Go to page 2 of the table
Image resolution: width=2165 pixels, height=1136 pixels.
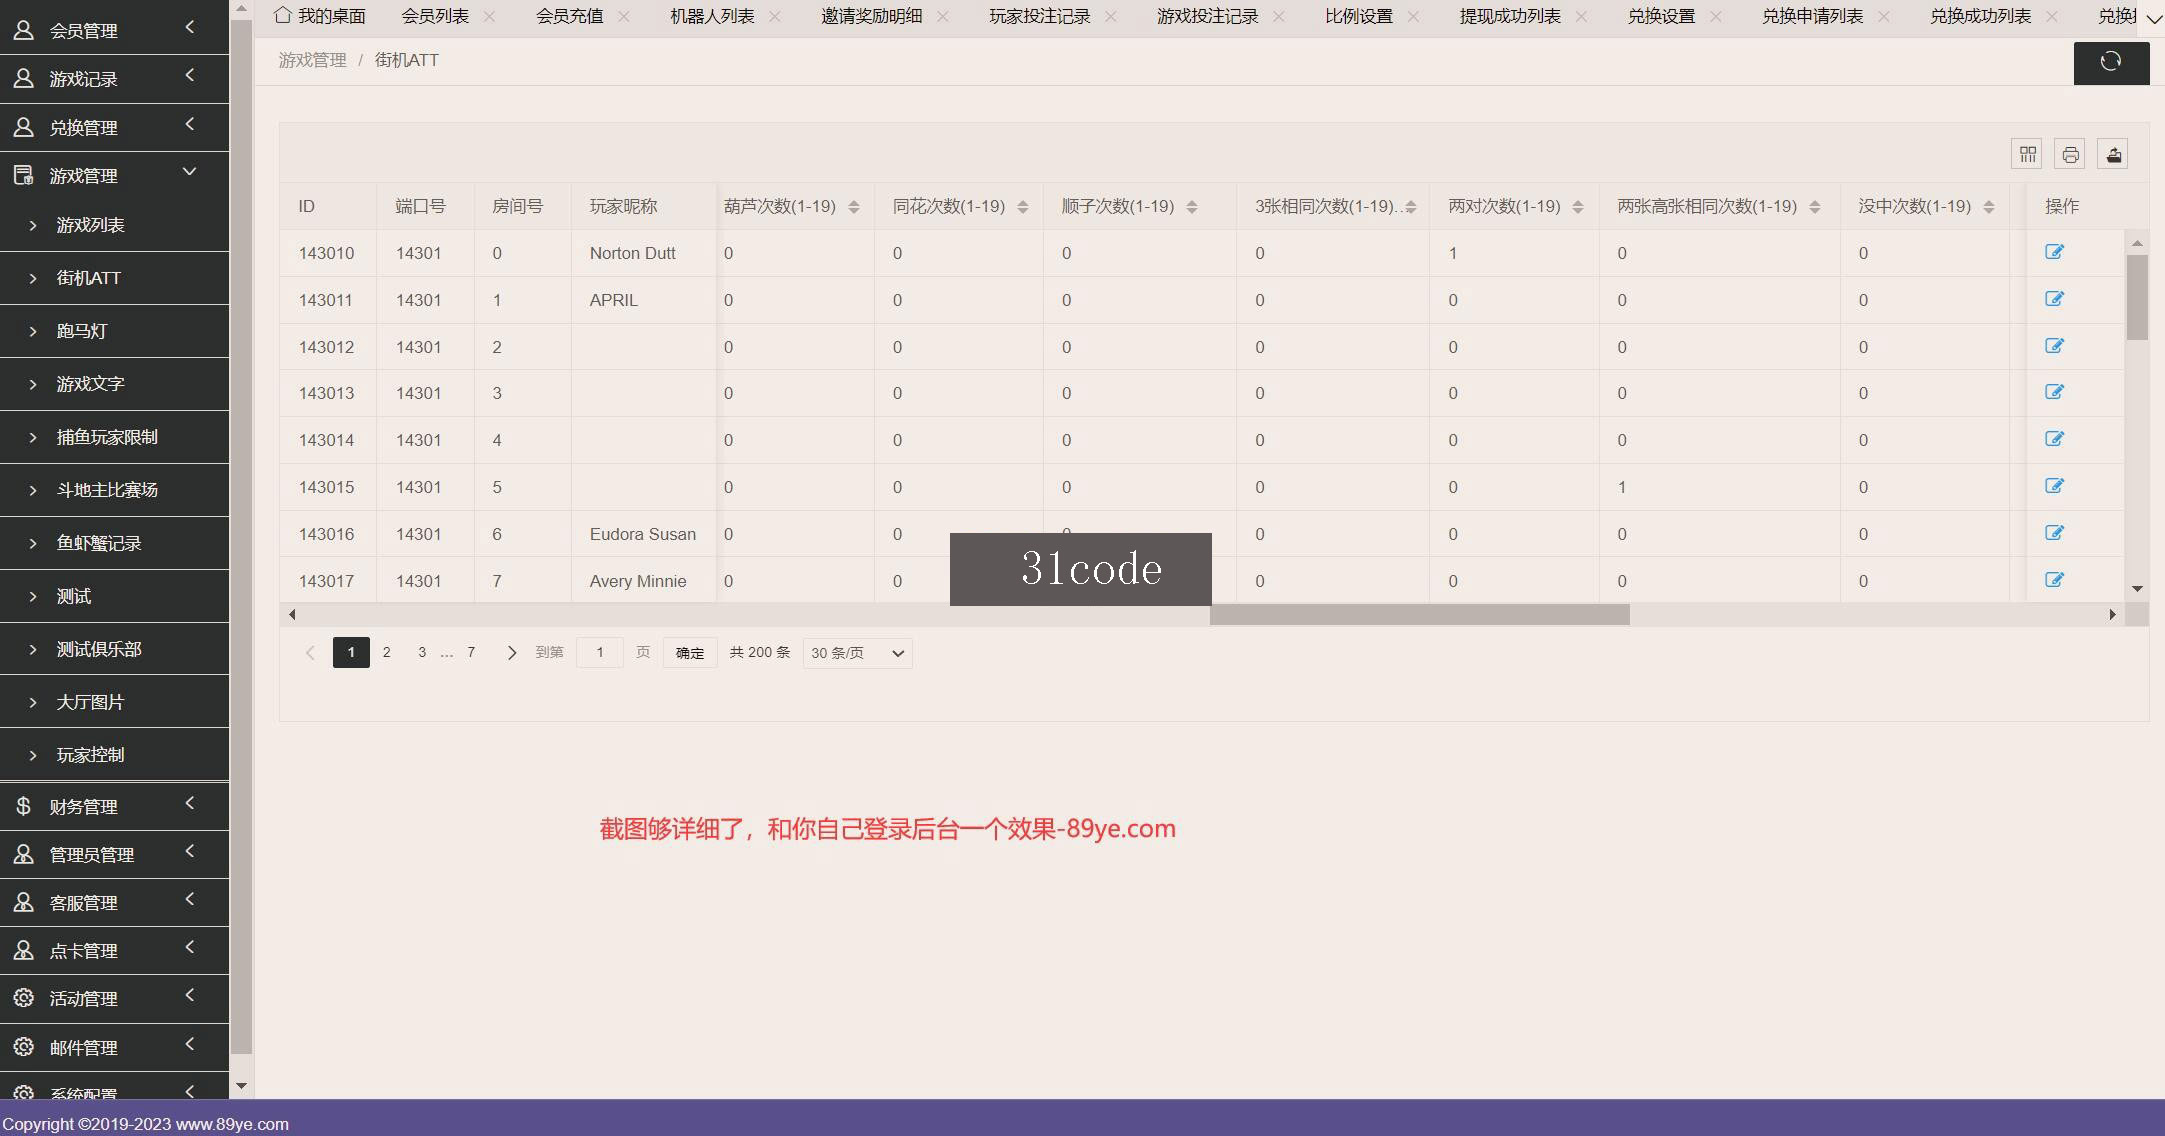point(386,653)
